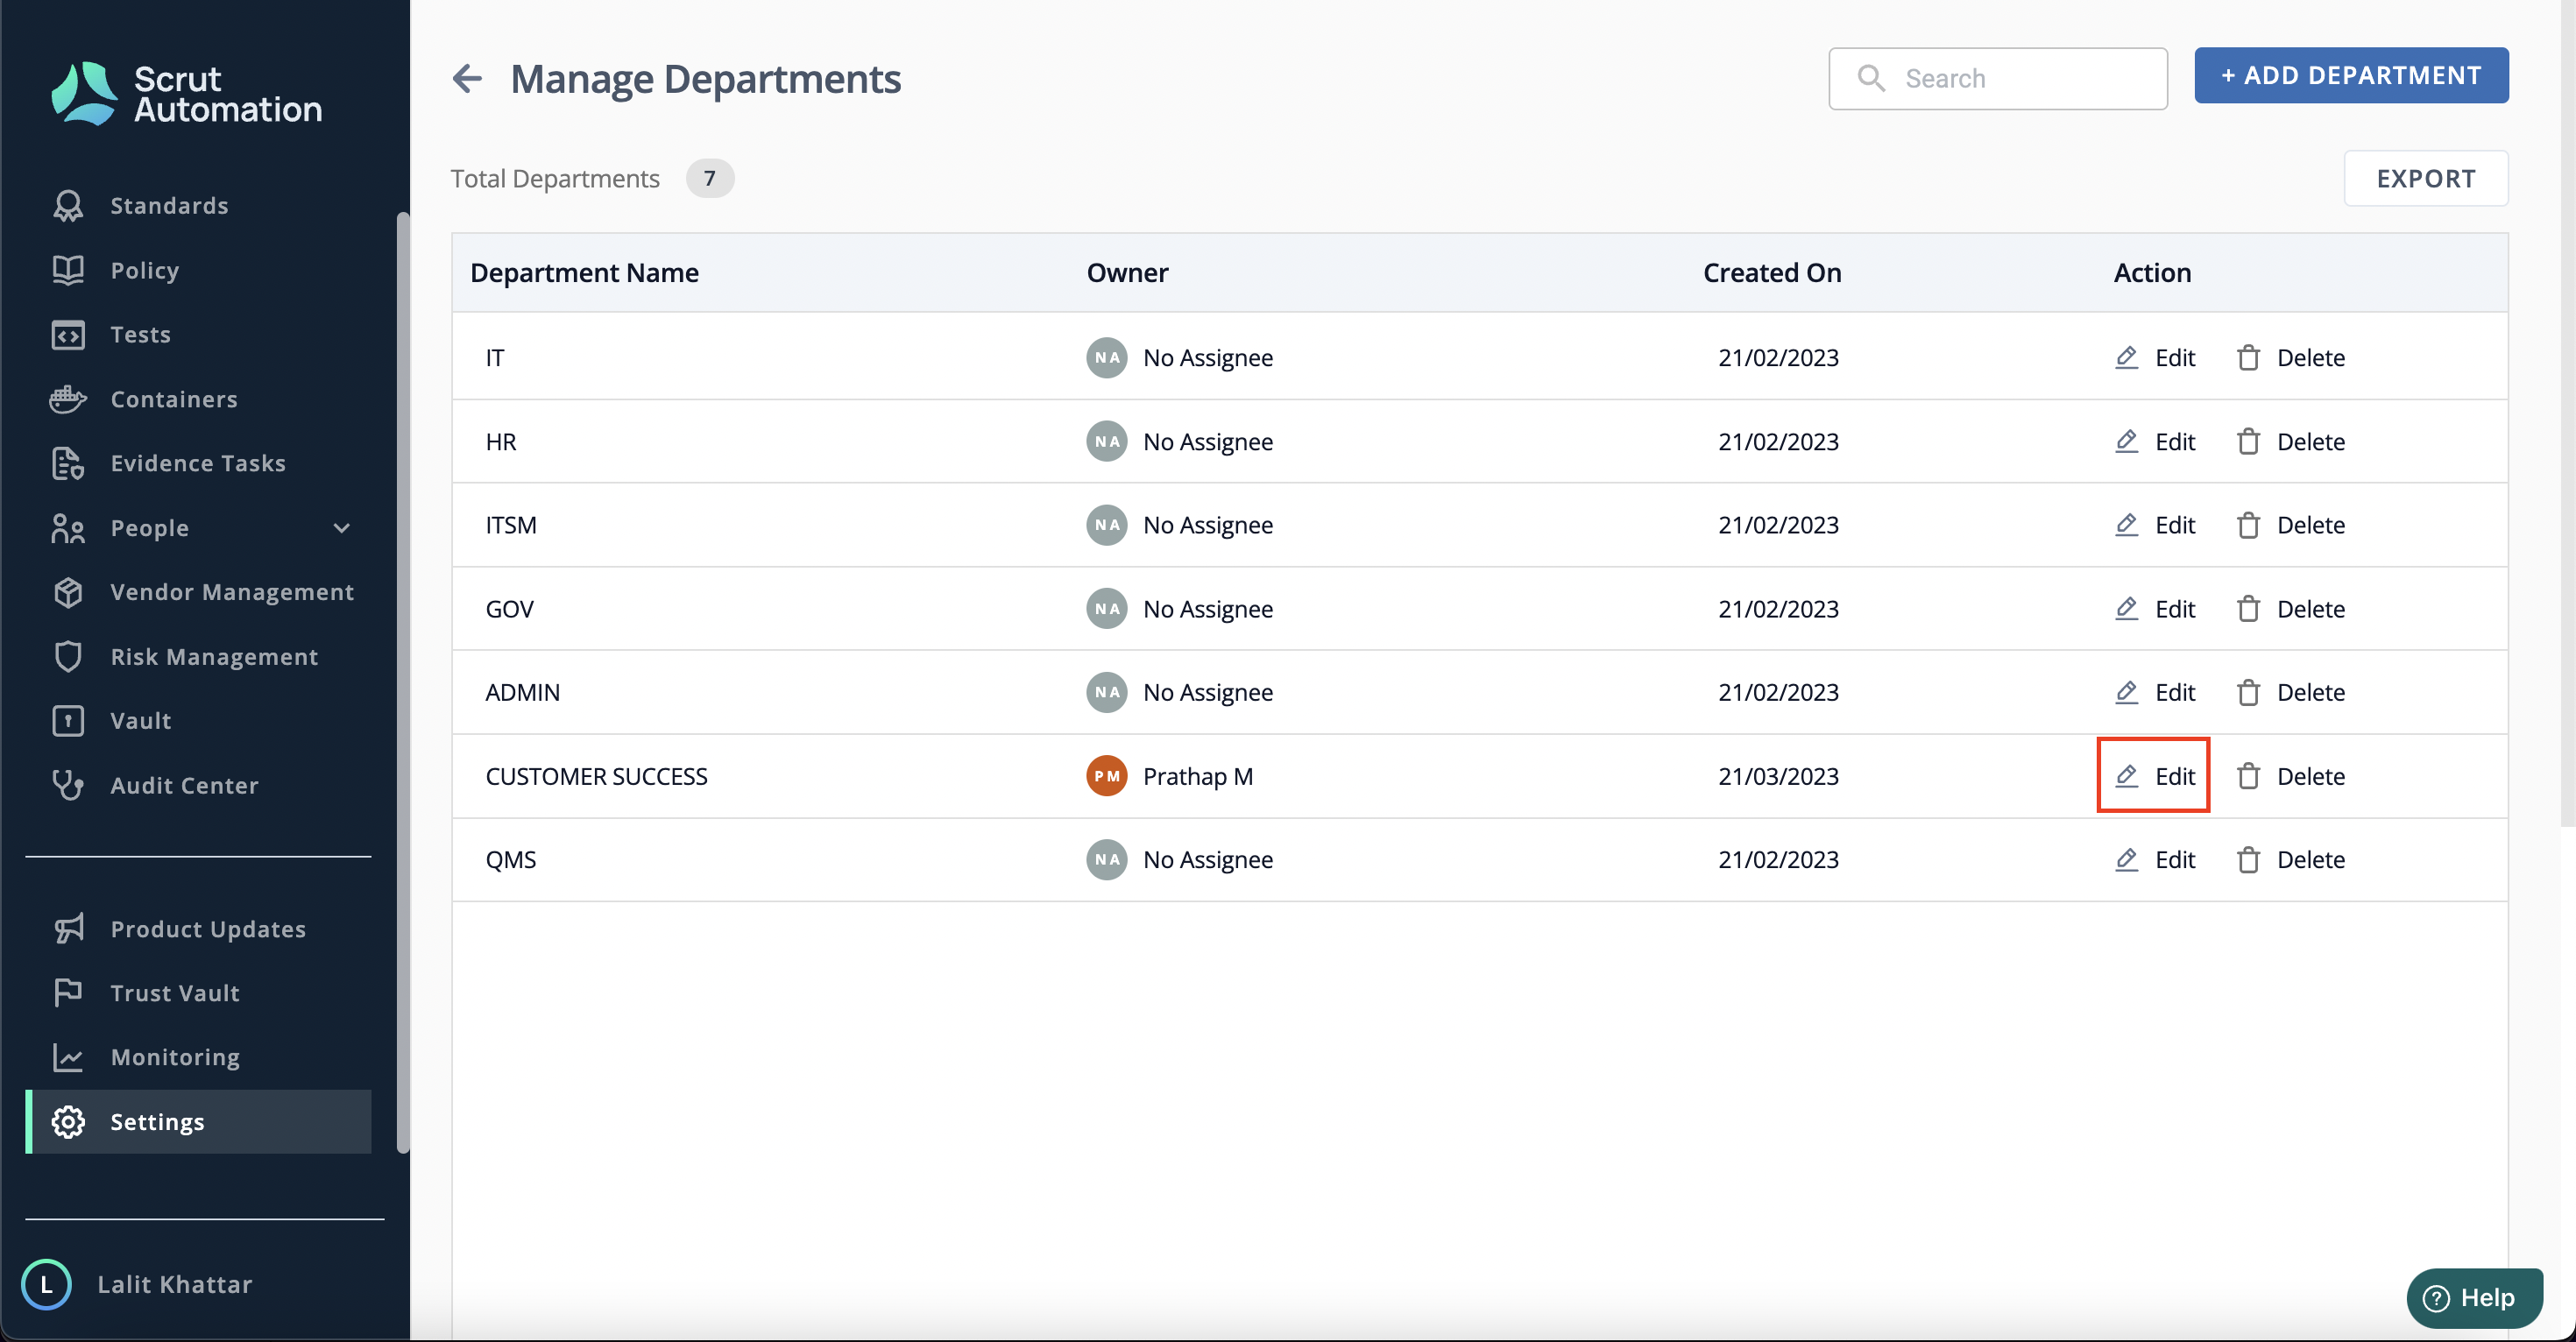The height and width of the screenshot is (1342, 2576).
Task: Click the pencil icon in QMS row
Action: click(x=2127, y=859)
